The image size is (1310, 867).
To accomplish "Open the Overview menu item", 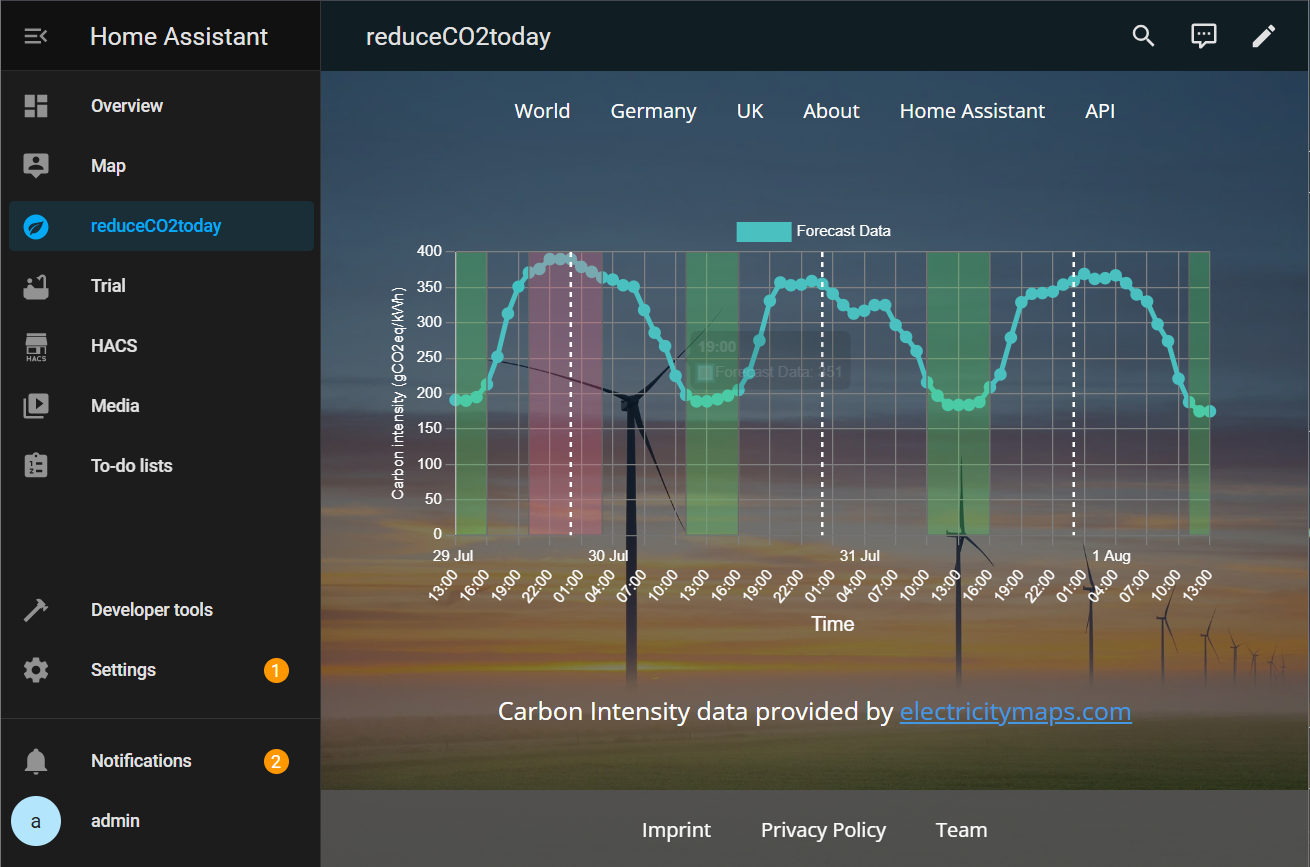I will tap(161, 106).
